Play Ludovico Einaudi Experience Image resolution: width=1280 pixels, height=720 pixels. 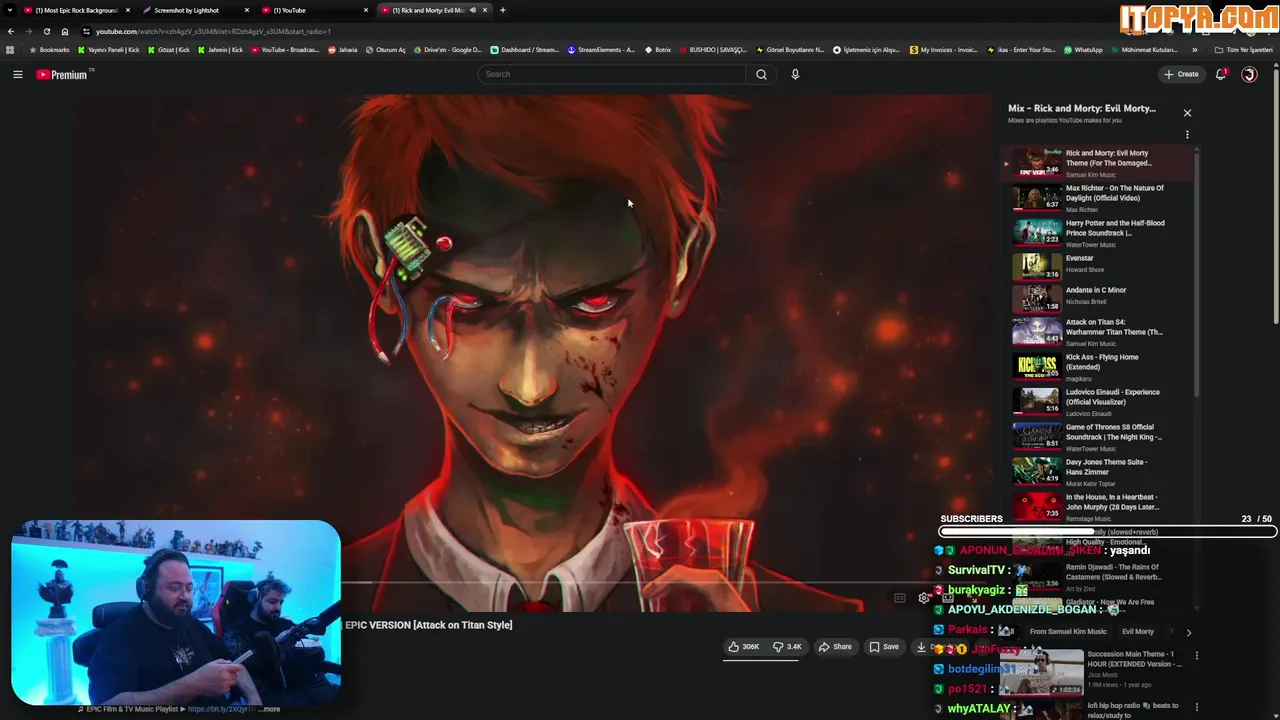tap(1098, 402)
